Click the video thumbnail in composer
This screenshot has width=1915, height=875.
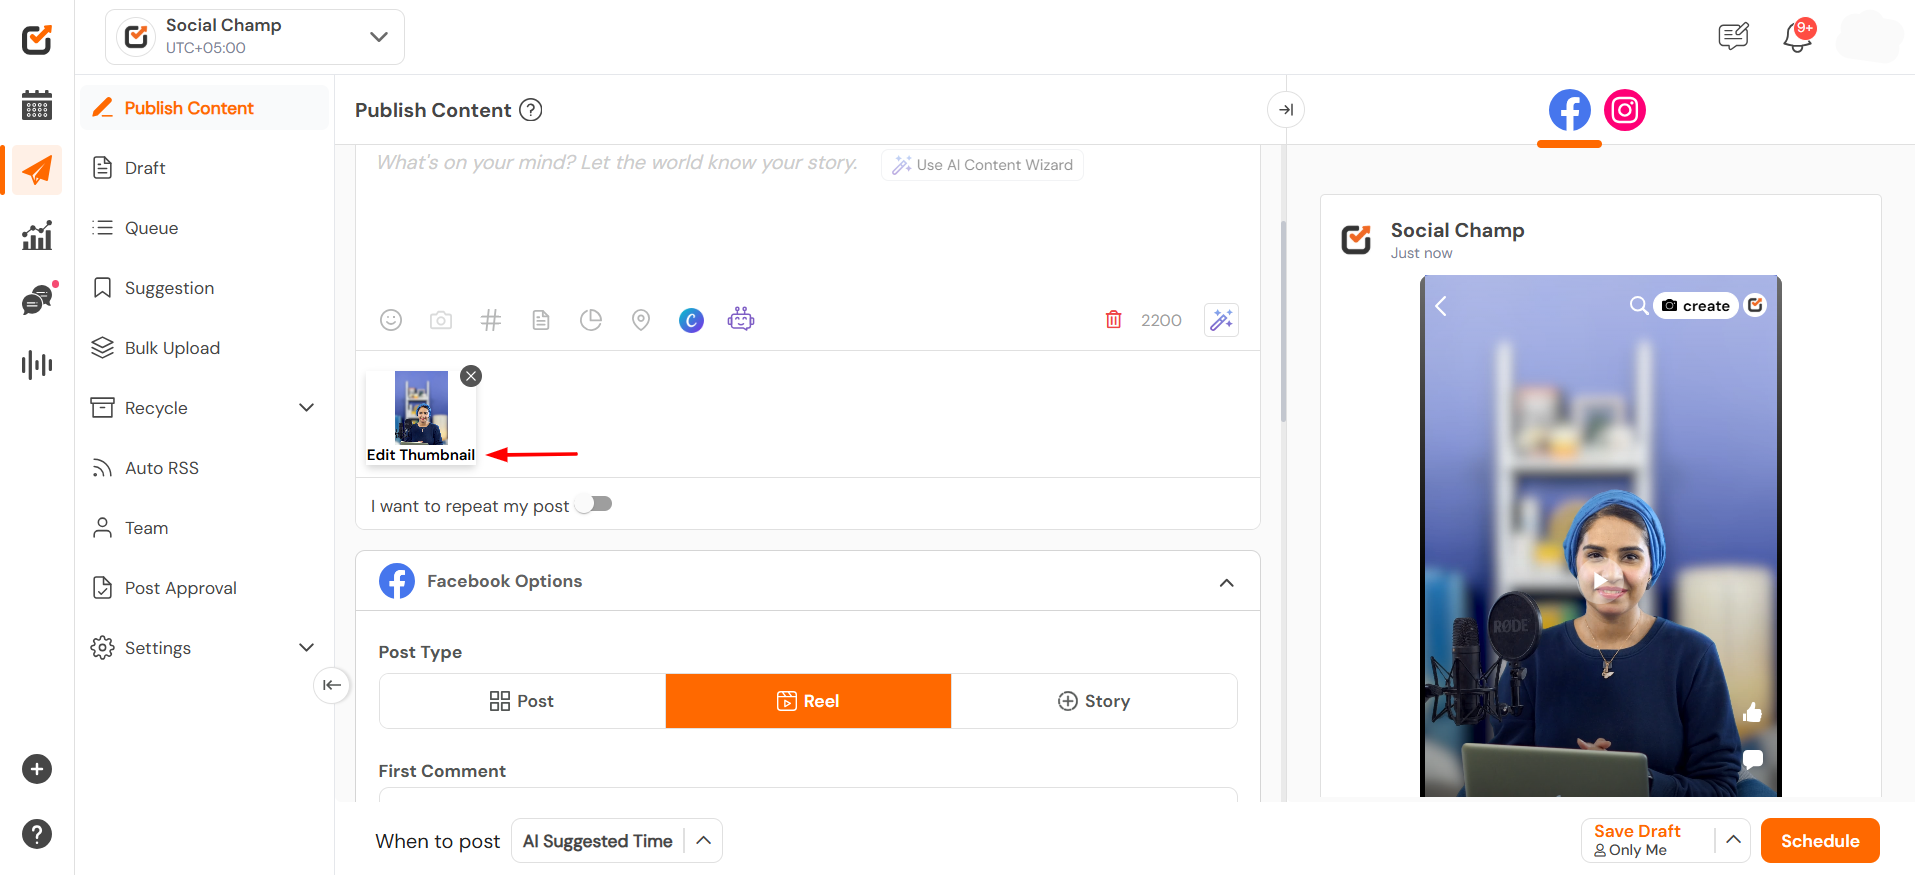[421, 408]
